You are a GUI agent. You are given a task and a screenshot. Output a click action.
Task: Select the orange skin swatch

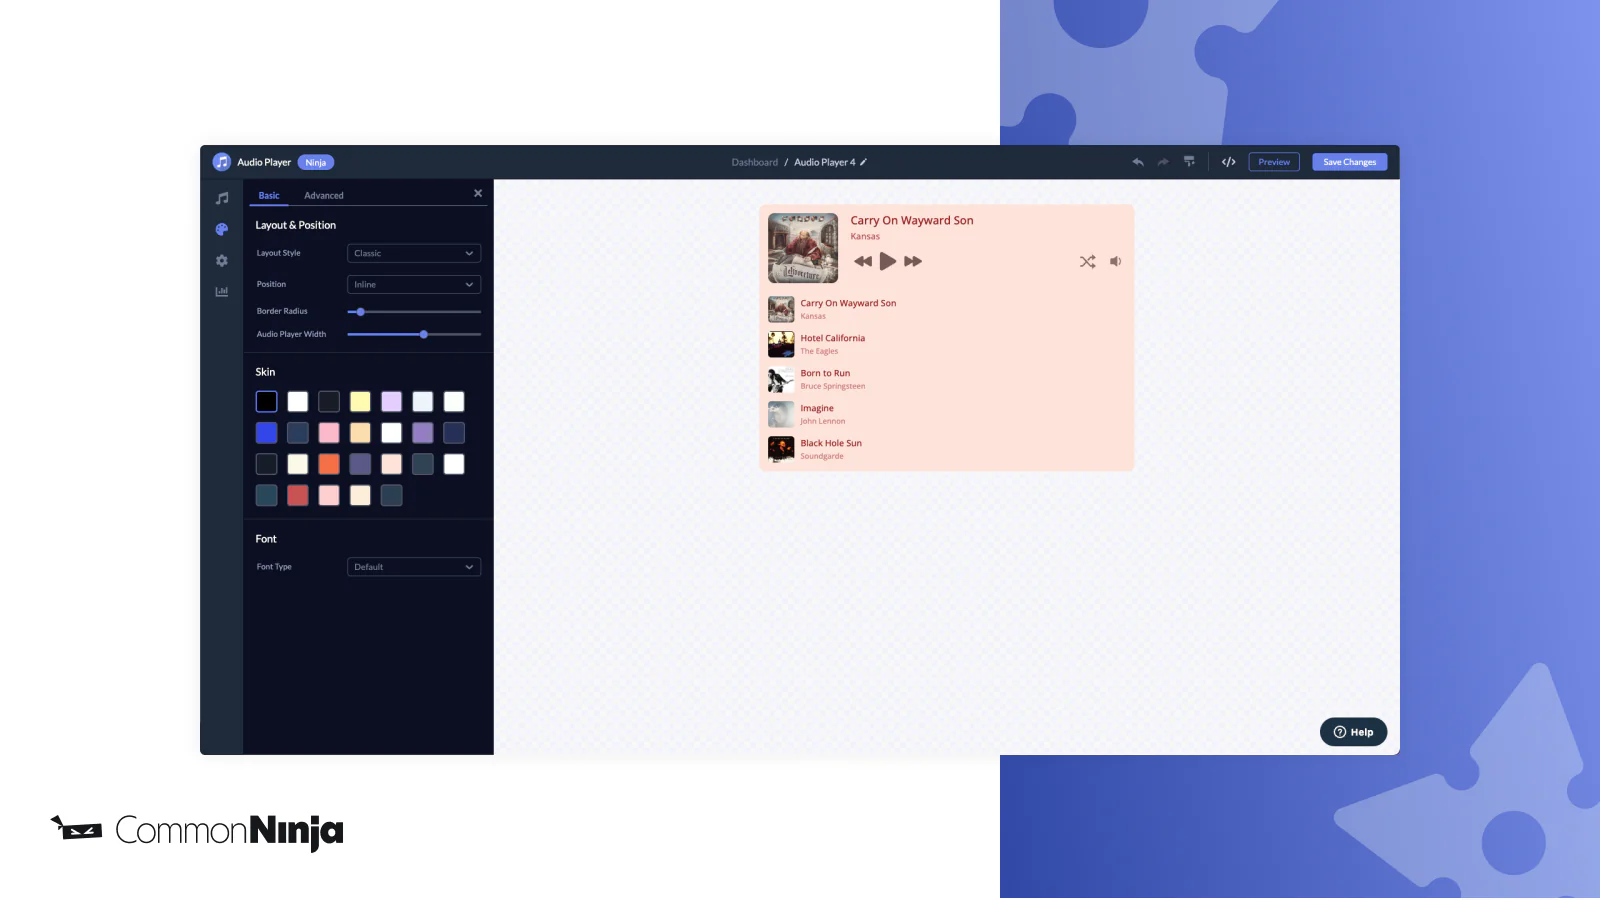click(x=329, y=464)
